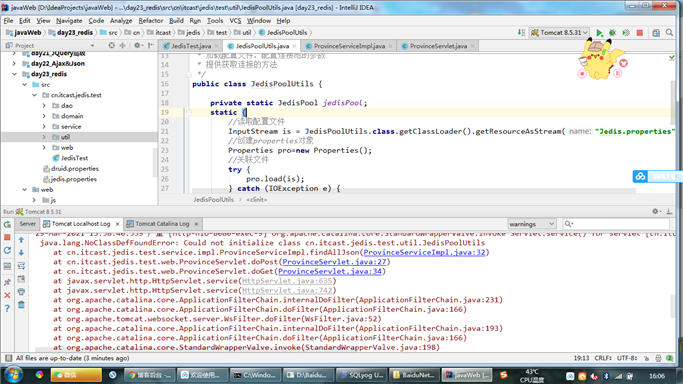
Task: Jump down the stack trace arrow
Action: 21,253
